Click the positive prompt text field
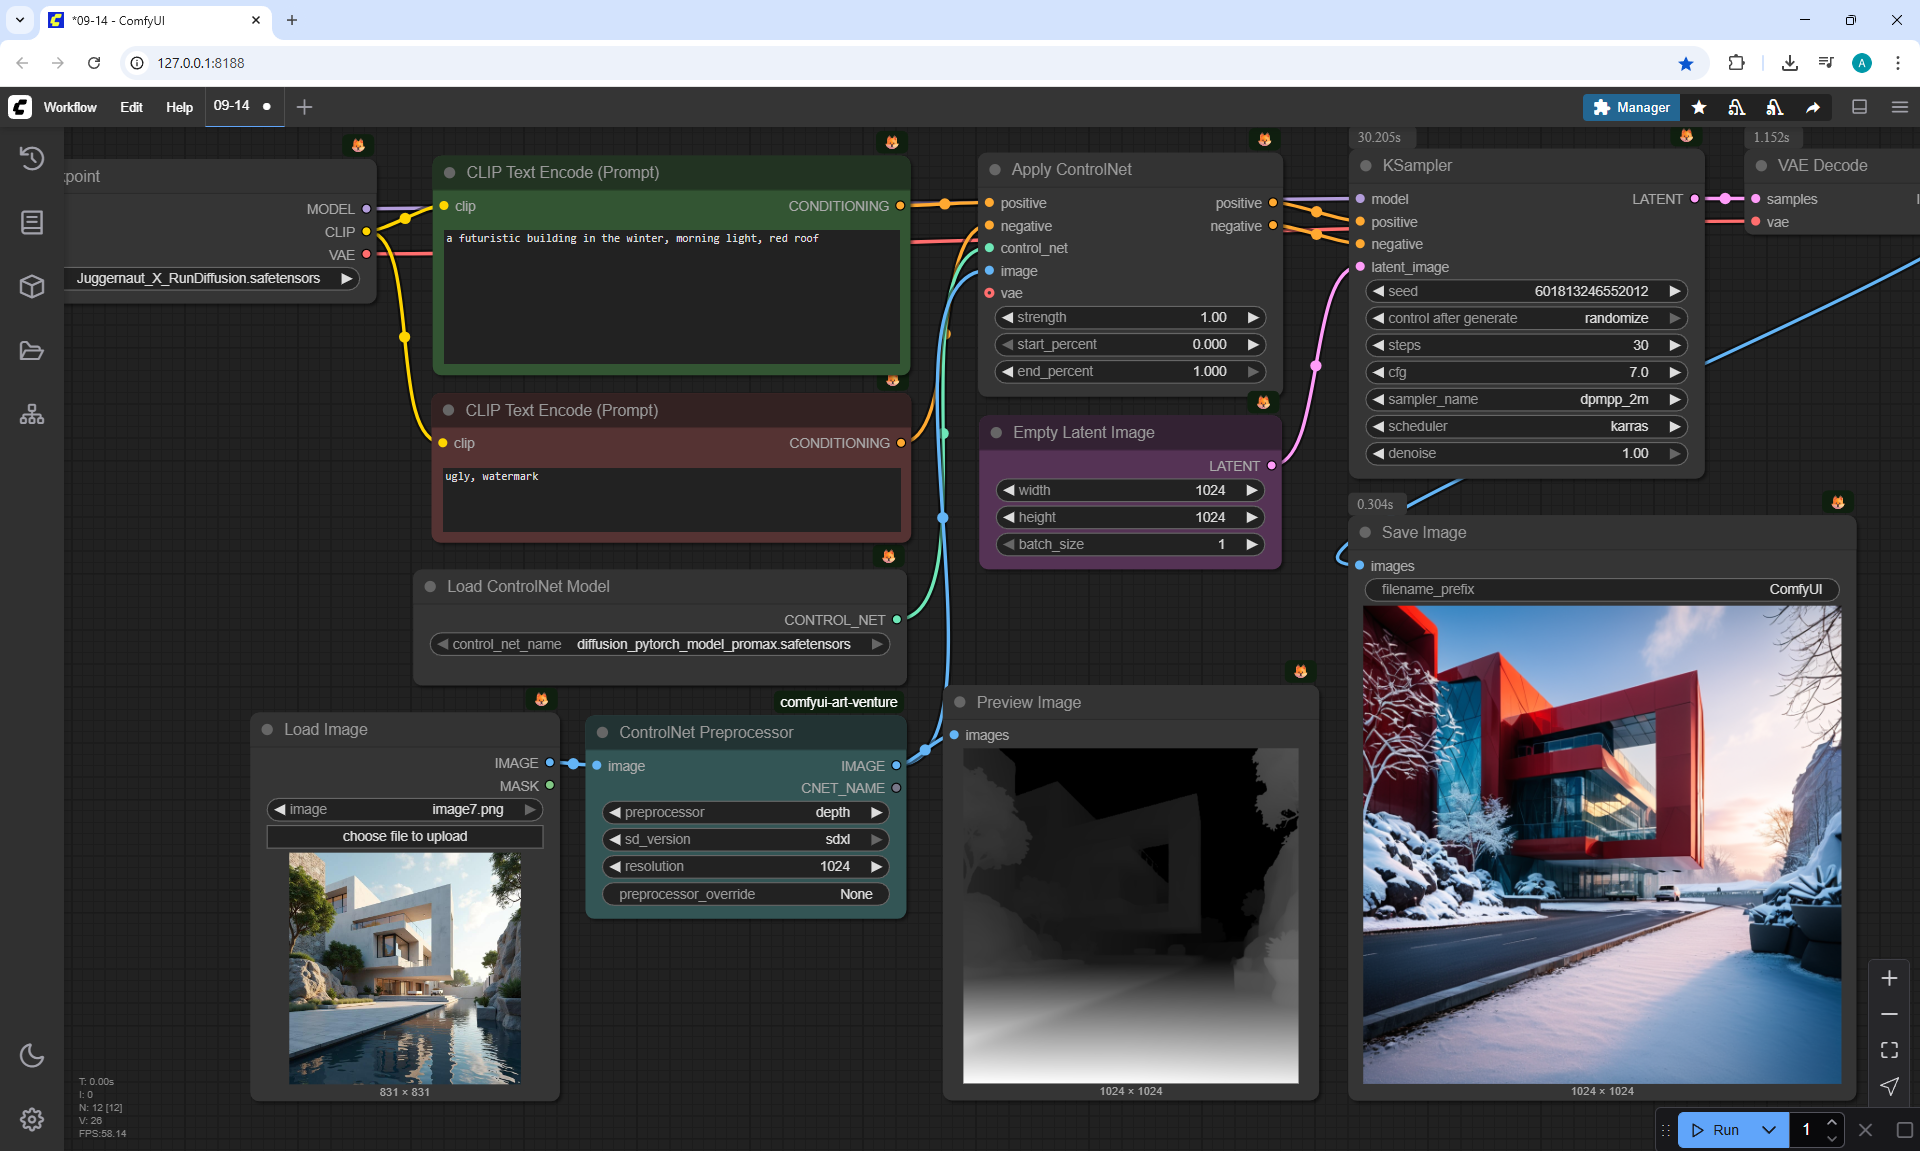Image resolution: width=1920 pixels, height=1151 pixels. (x=670, y=295)
